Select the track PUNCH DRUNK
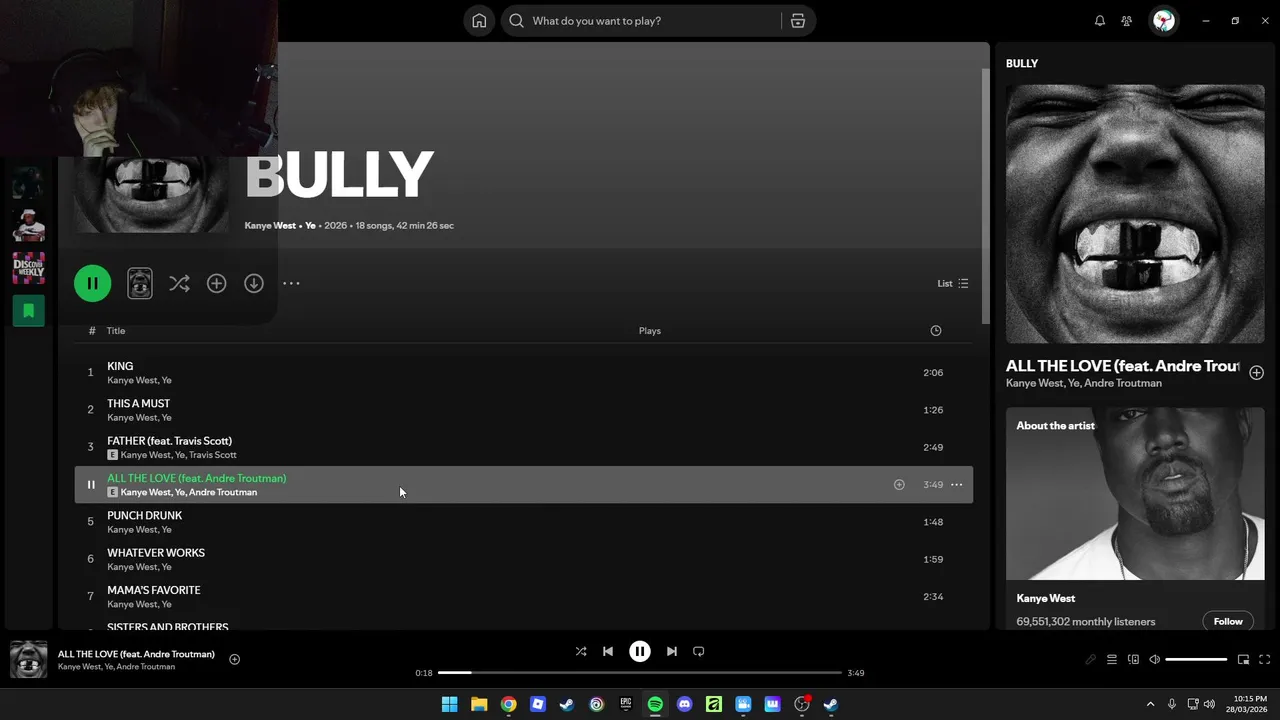The image size is (1280, 720). click(x=523, y=522)
